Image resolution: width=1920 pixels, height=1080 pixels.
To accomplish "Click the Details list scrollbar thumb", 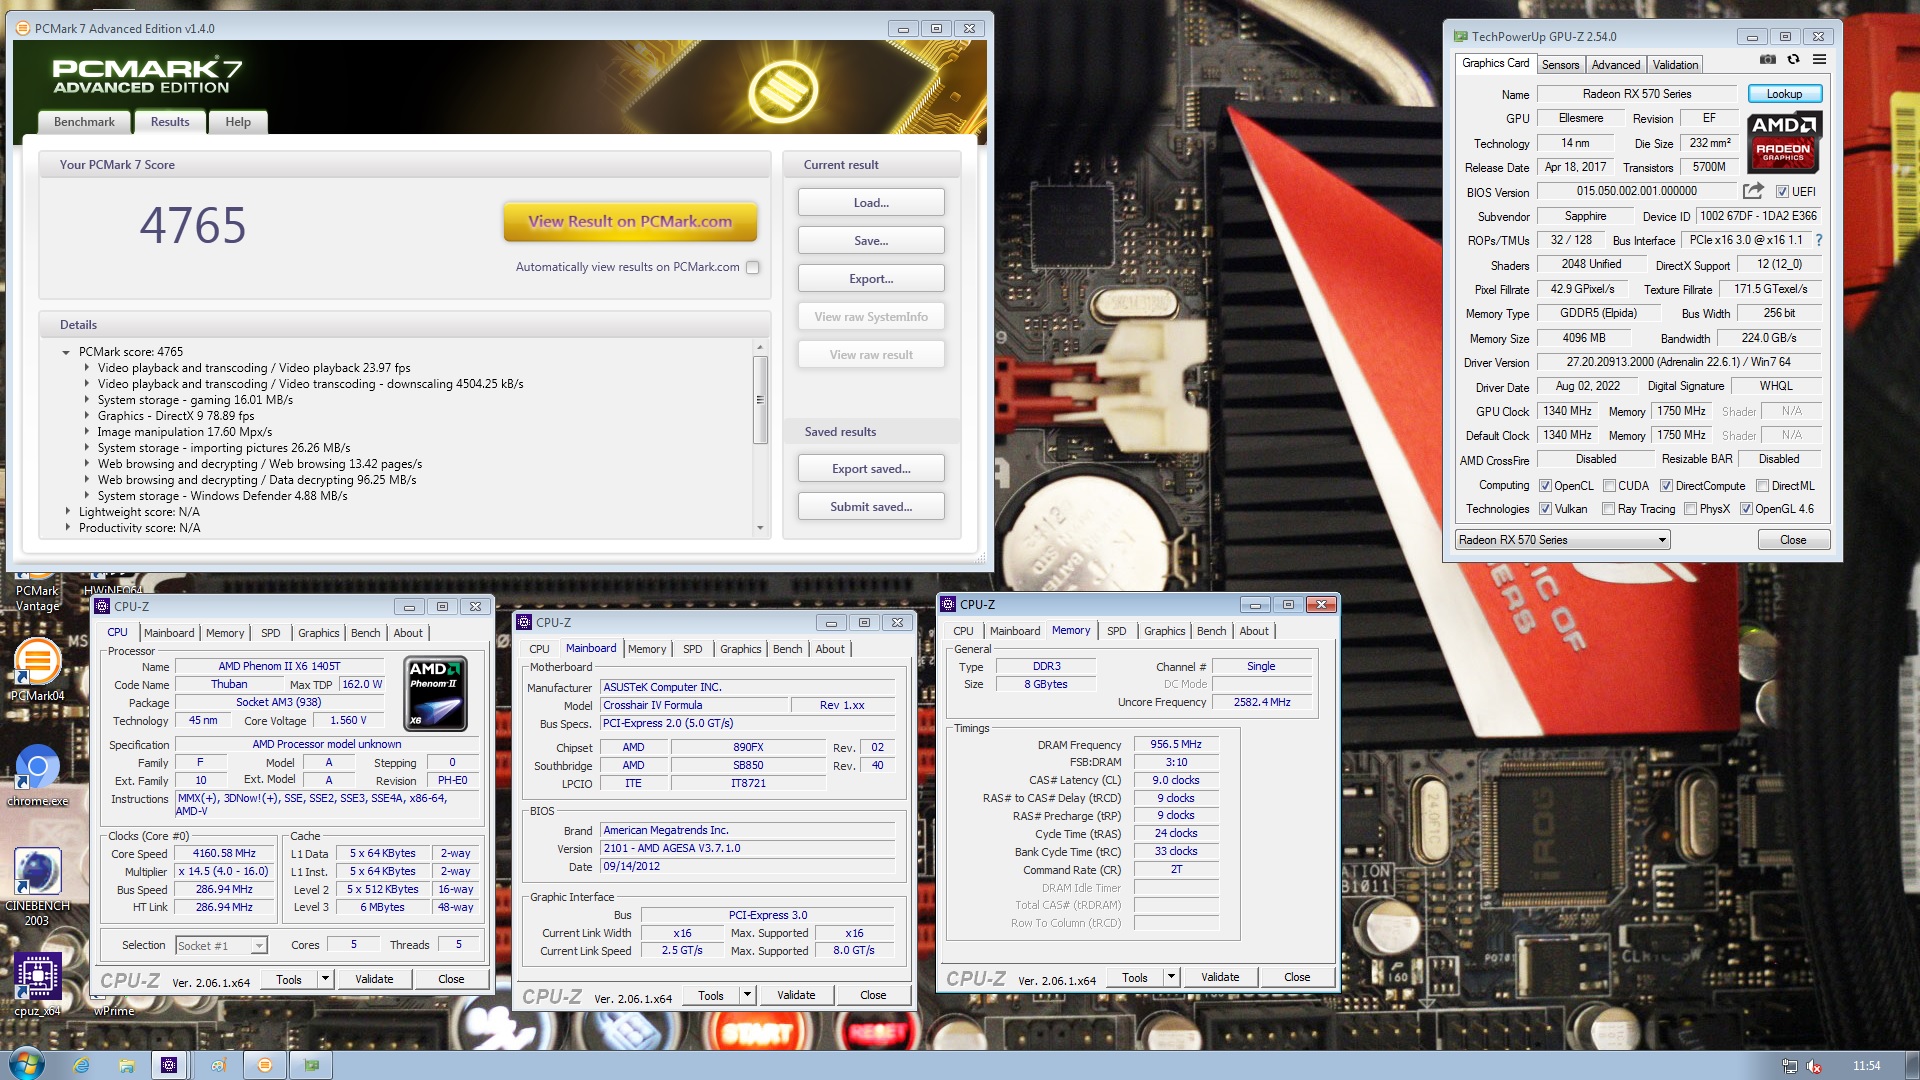I will coord(760,400).
